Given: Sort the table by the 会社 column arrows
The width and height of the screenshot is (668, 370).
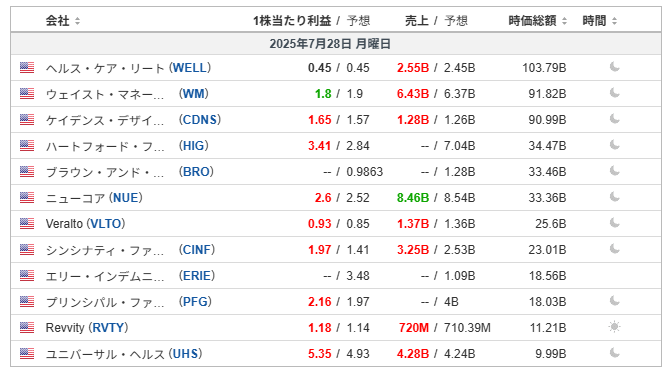Looking at the screenshot, I should point(77,21).
